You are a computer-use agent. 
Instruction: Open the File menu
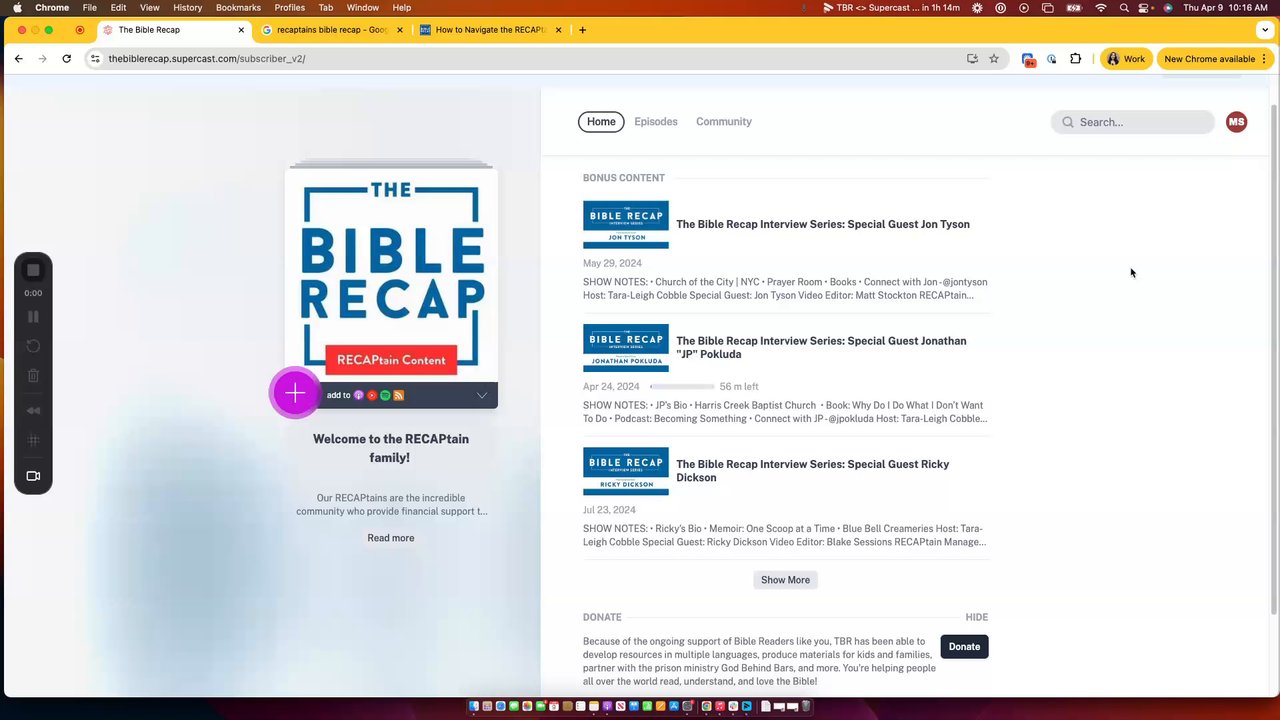[89, 7]
